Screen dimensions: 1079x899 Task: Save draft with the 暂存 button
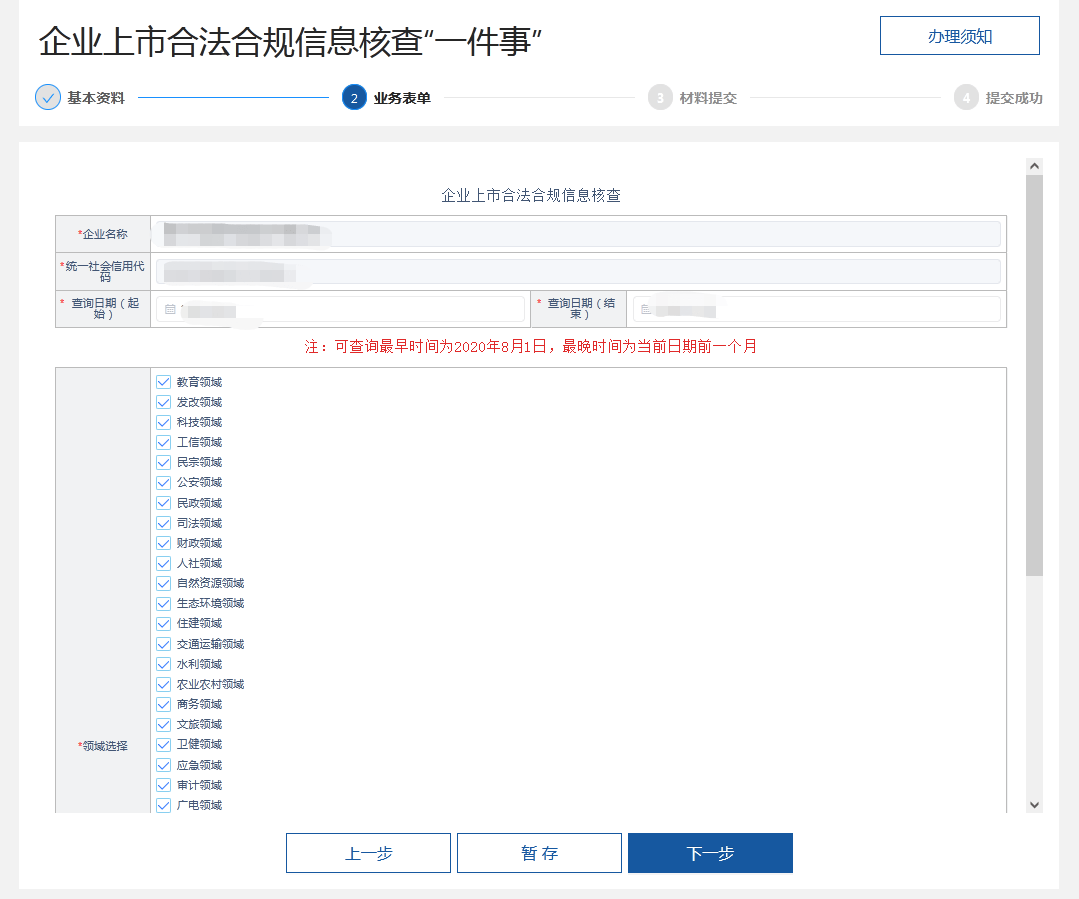point(539,853)
